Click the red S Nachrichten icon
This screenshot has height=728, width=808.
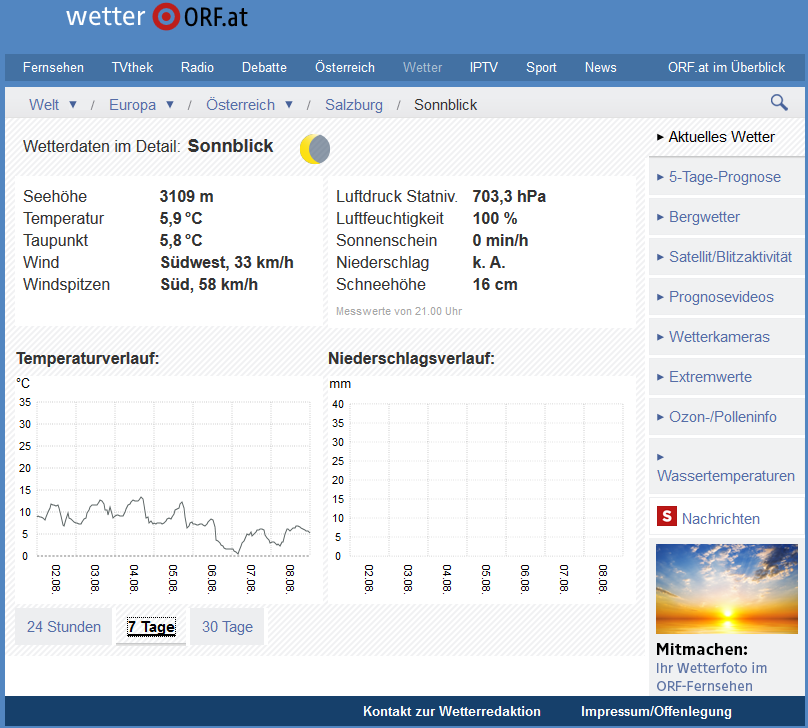tap(666, 517)
